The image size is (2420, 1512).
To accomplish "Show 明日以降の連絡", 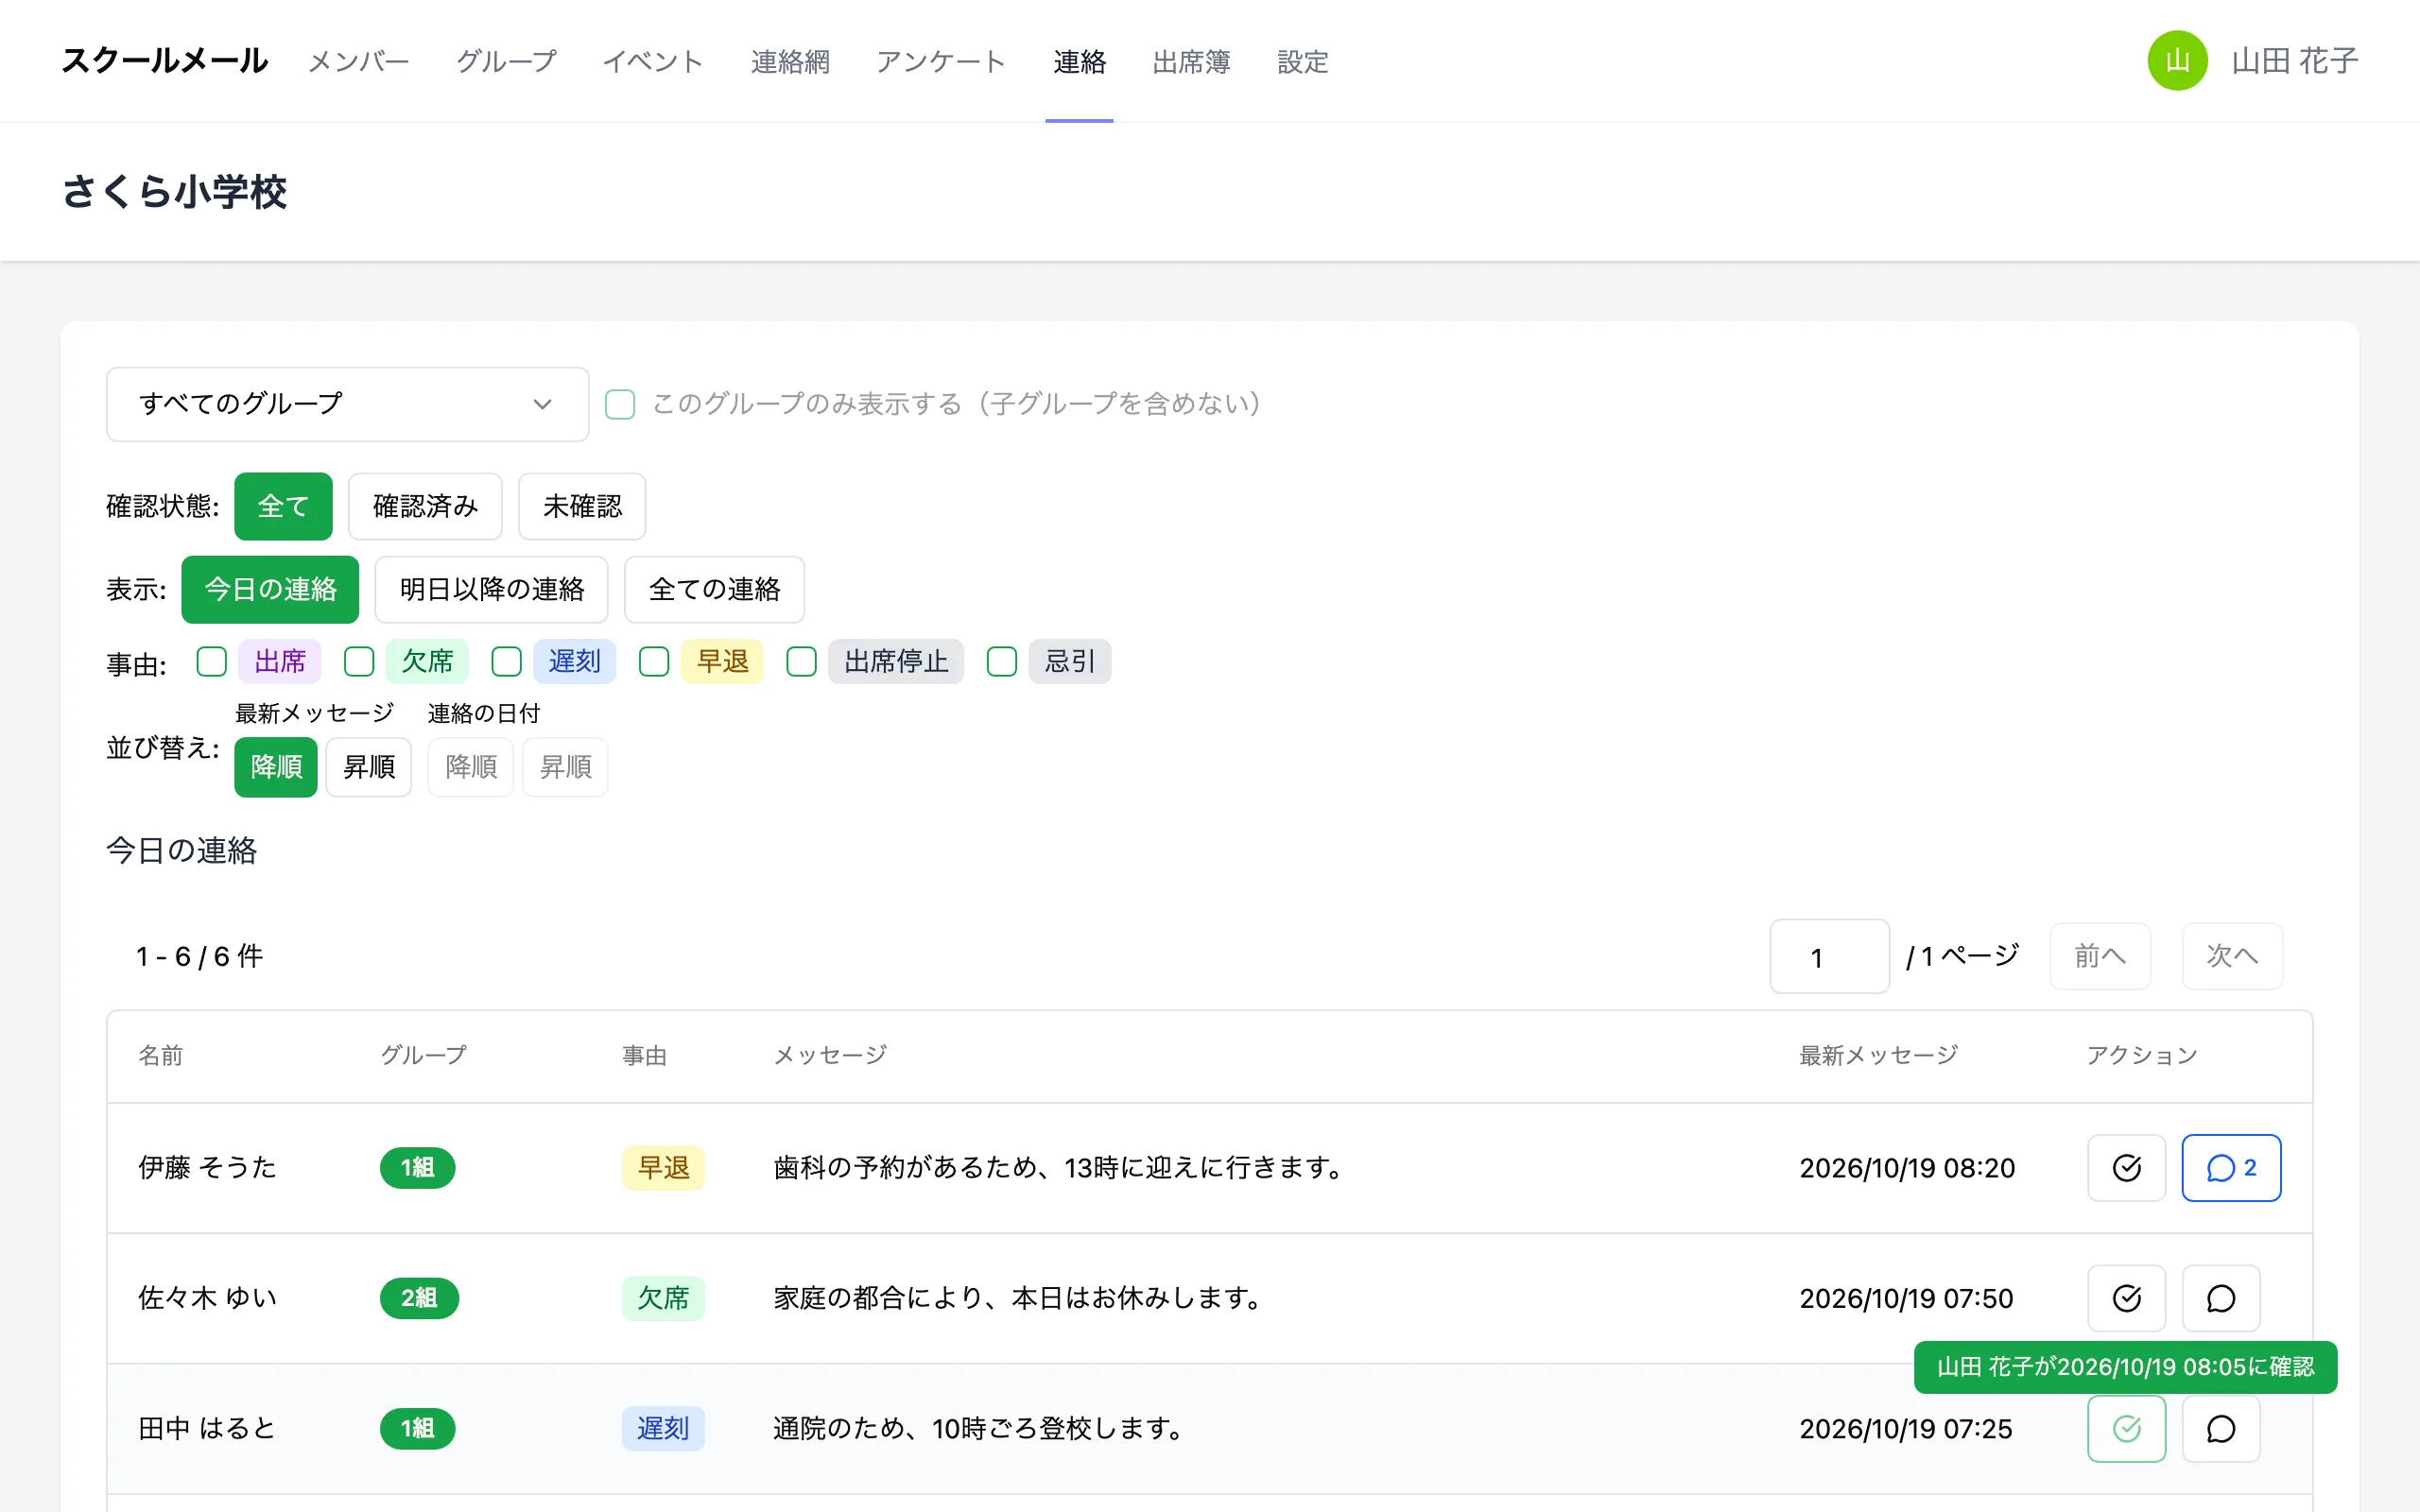I will point(491,589).
